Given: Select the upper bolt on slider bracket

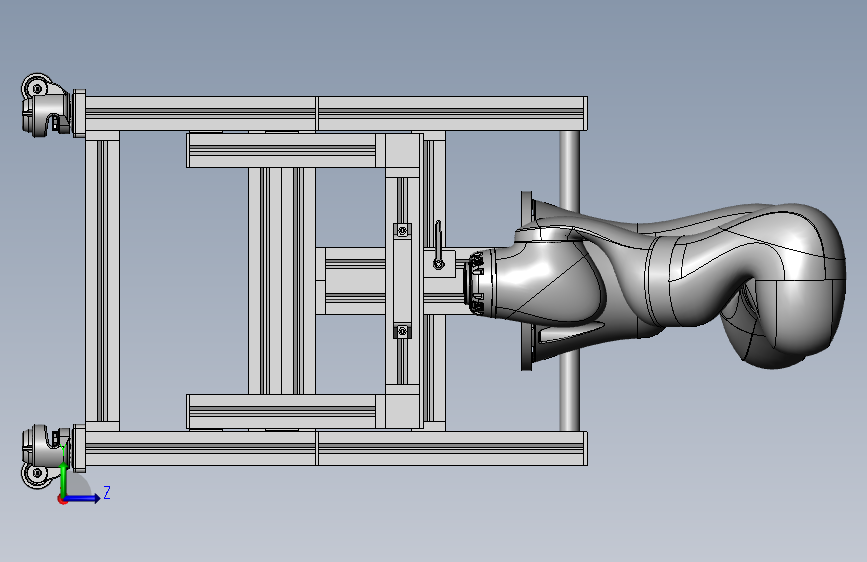Looking at the screenshot, I should coord(403,230).
